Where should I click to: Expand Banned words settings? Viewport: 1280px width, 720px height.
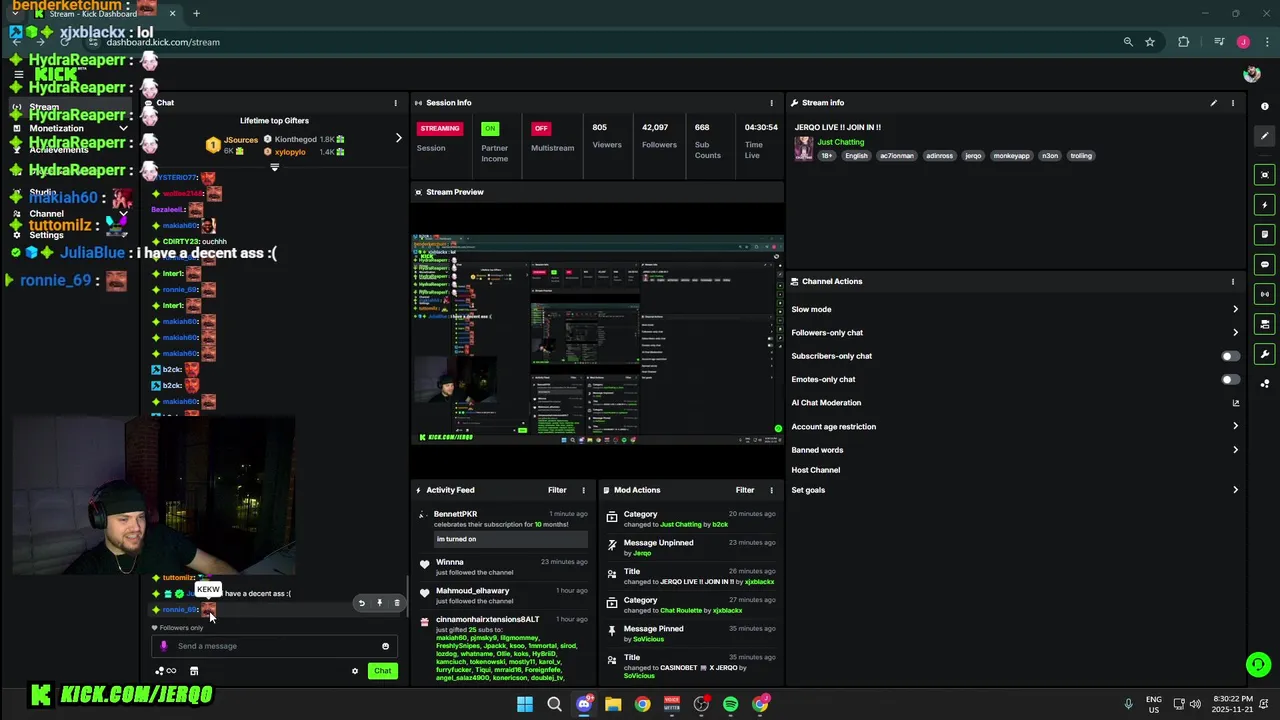pos(1235,450)
